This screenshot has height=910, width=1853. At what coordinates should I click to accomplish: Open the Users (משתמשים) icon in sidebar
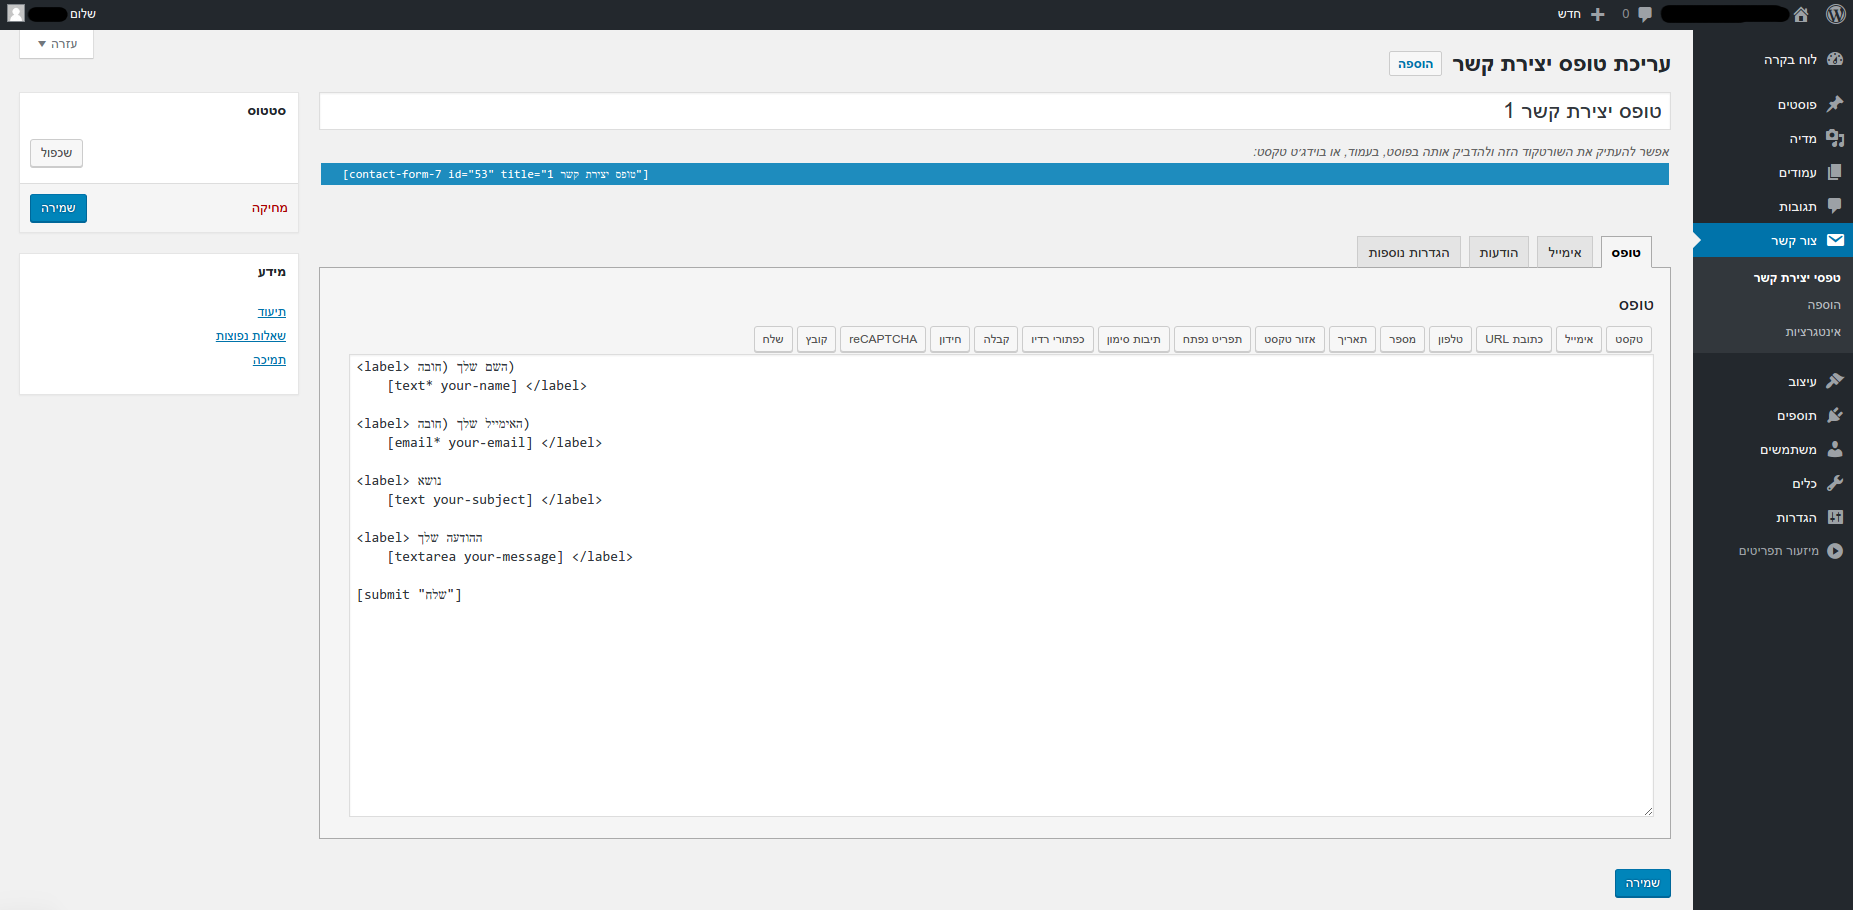pyautogui.click(x=1834, y=449)
